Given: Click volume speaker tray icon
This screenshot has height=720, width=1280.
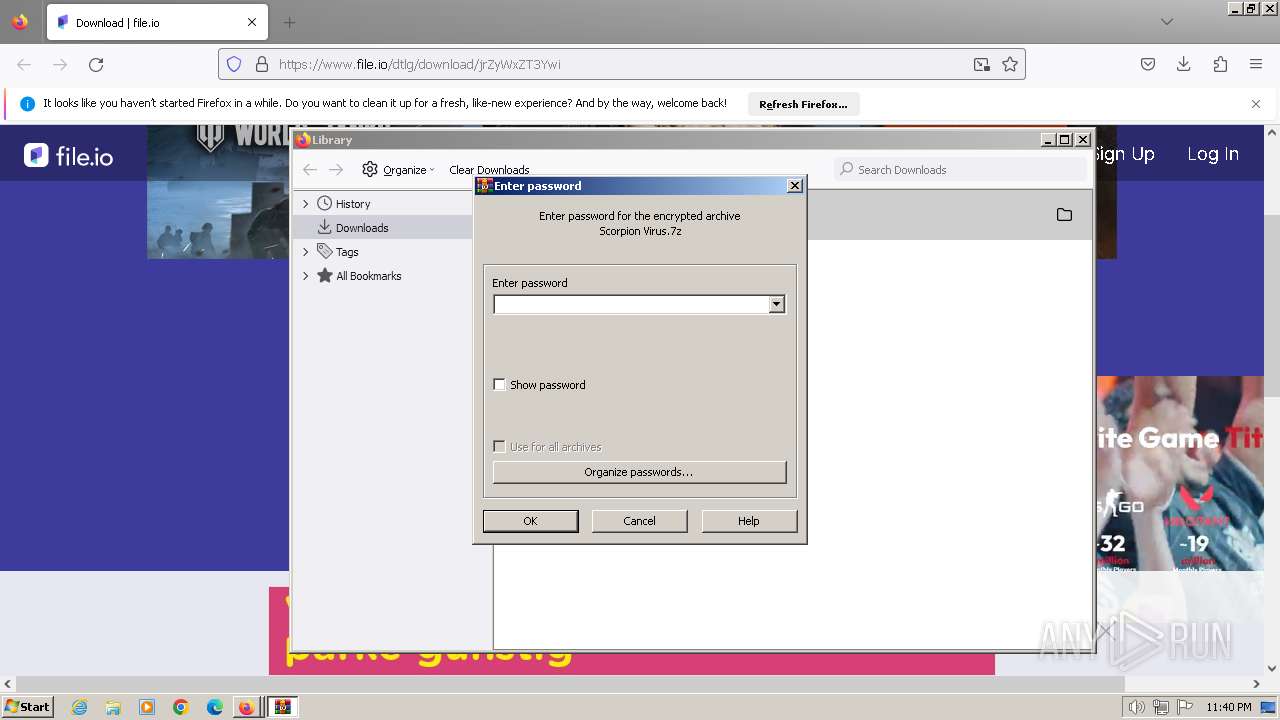Looking at the screenshot, I should point(1137,707).
